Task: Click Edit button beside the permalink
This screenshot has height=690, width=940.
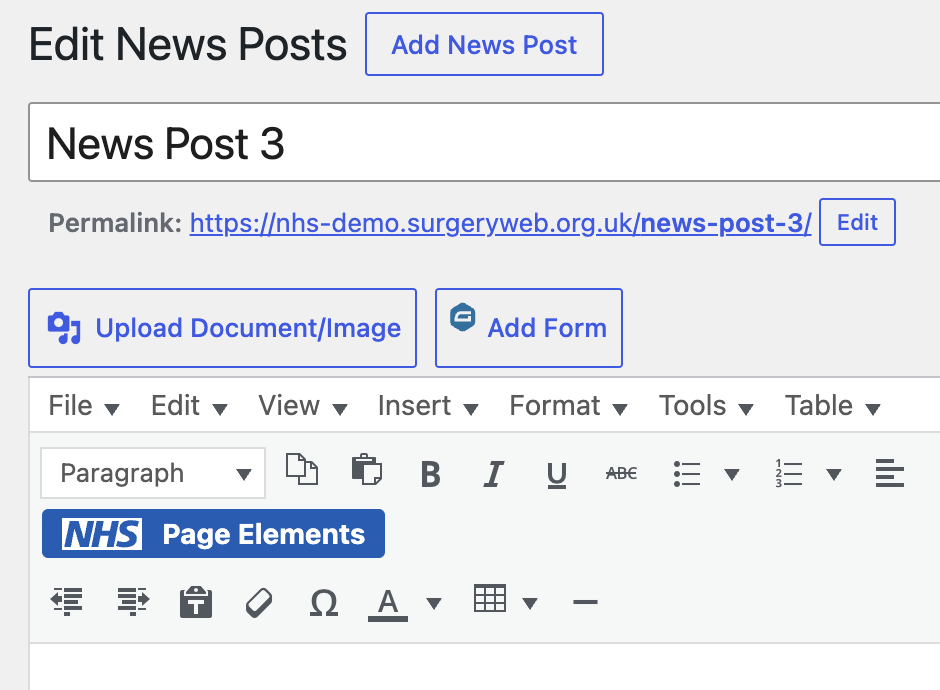Action: coord(857,222)
